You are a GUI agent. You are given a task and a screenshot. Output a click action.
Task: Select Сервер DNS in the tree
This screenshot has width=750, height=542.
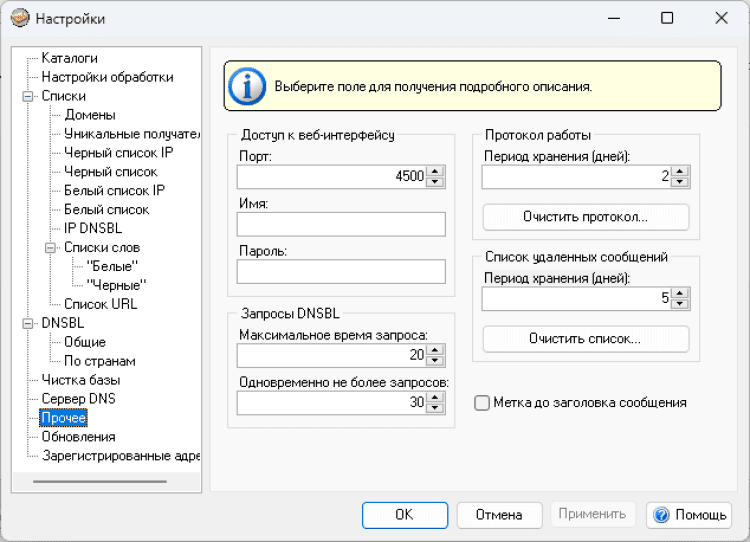click(78, 398)
